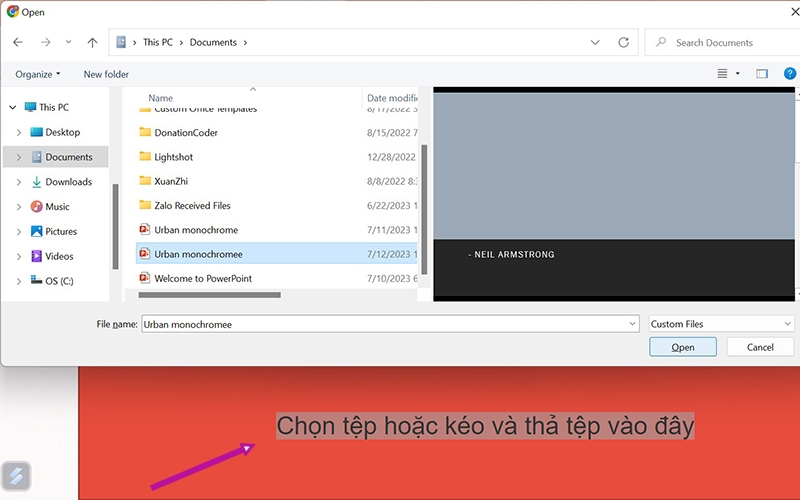The height and width of the screenshot is (500, 800).
Task: Expand the OS (C:) tree node
Action: [x=19, y=281]
